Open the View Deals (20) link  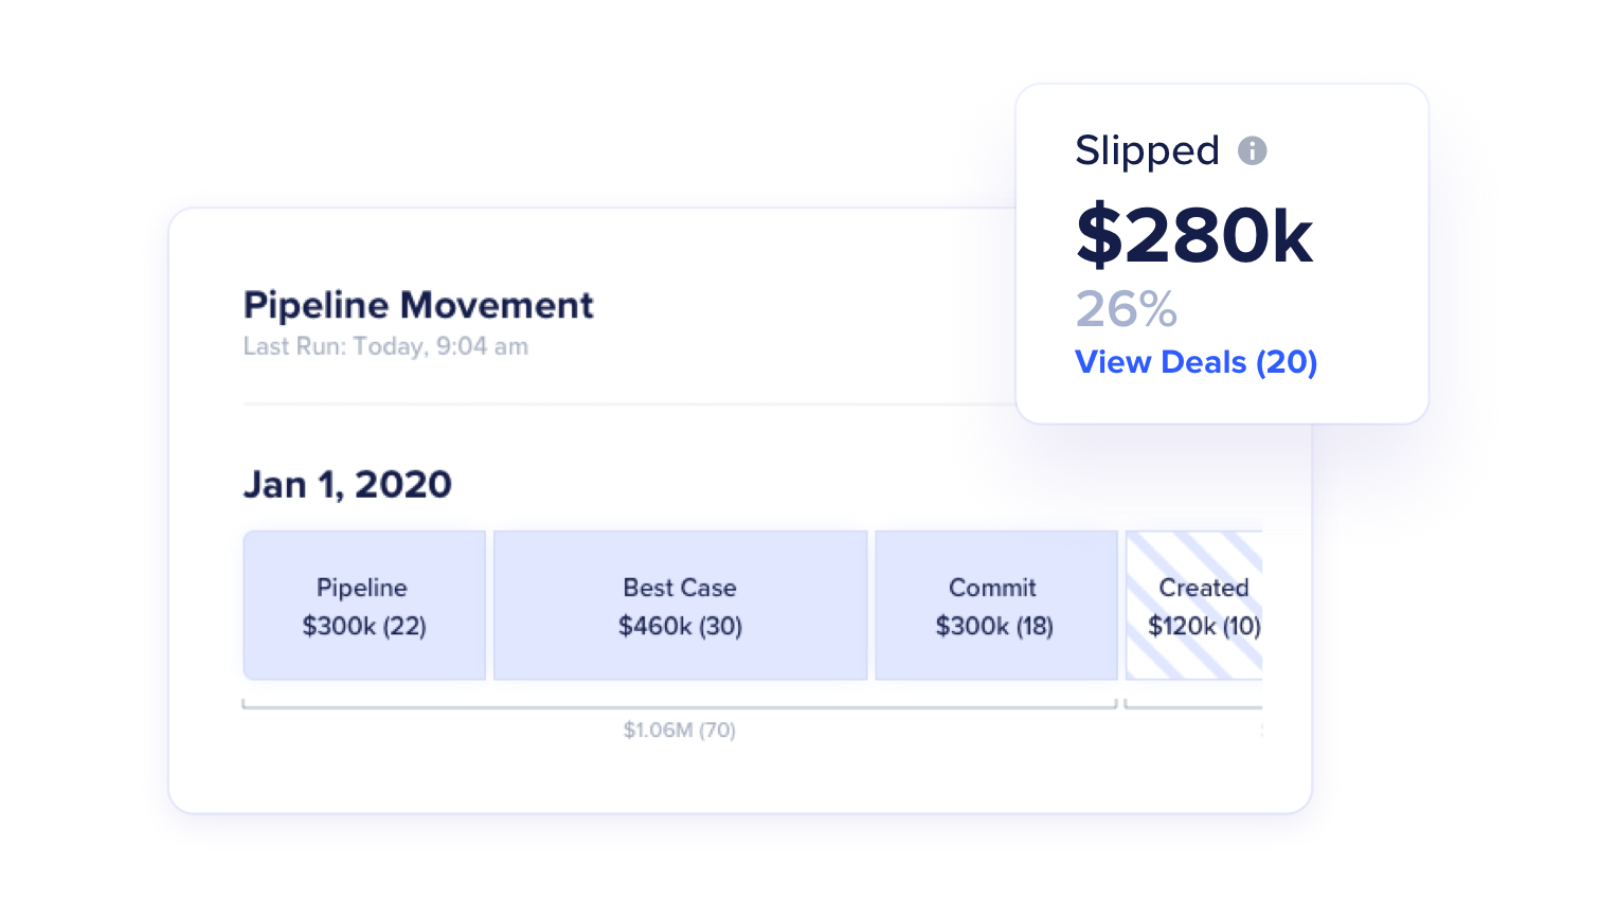click(x=1195, y=362)
